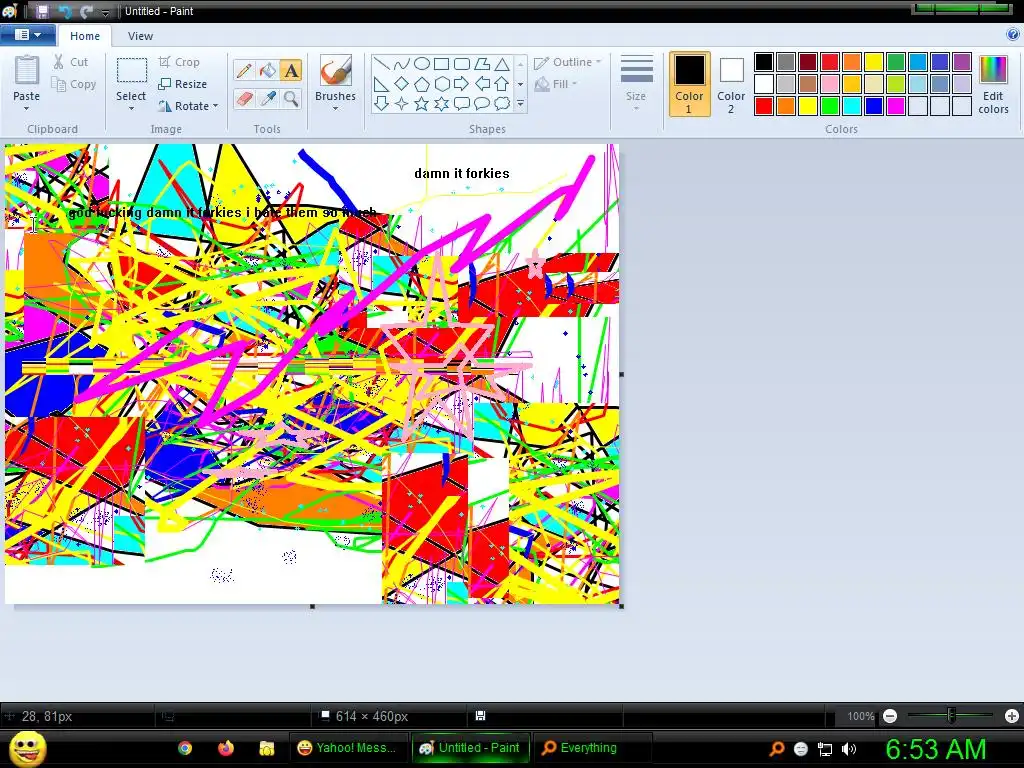The image size is (1024, 768).
Task: Choose the Rectangle shape
Action: pyautogui.click(x=441, y=64)
